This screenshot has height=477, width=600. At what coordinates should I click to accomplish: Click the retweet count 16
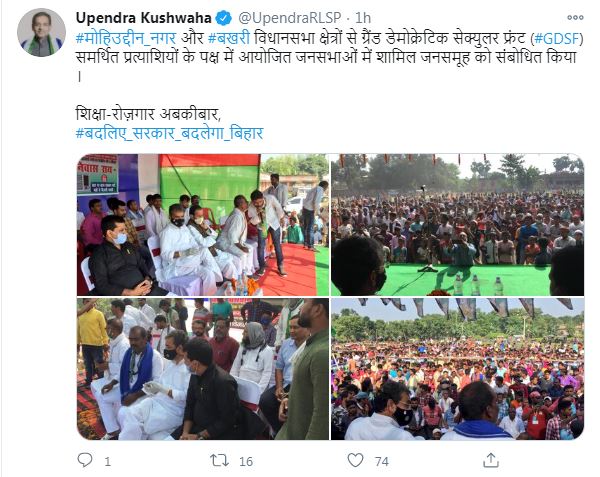pos(246,461)
